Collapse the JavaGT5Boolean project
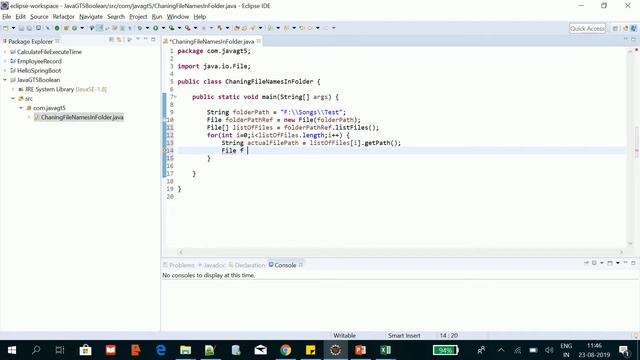The image size is (640, 360). click(x=5, y=80)
